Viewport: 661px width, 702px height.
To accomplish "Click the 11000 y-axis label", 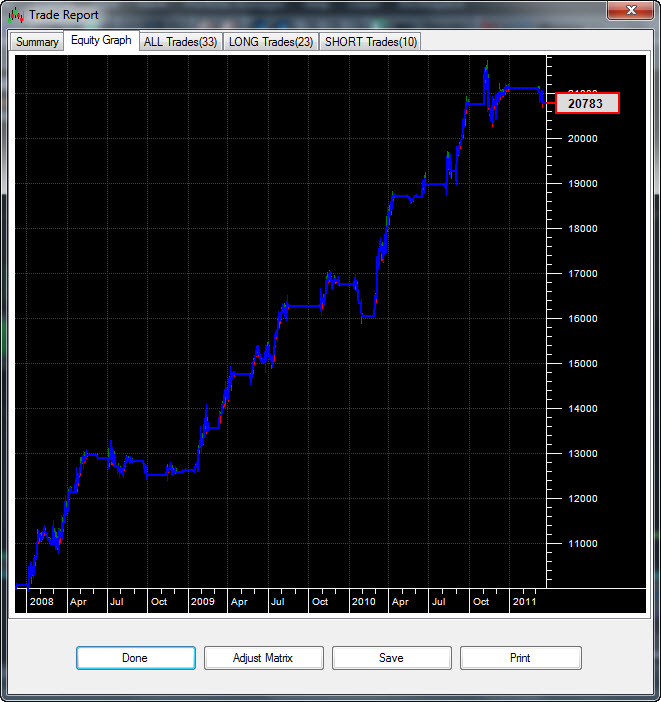I will (582, 544).
